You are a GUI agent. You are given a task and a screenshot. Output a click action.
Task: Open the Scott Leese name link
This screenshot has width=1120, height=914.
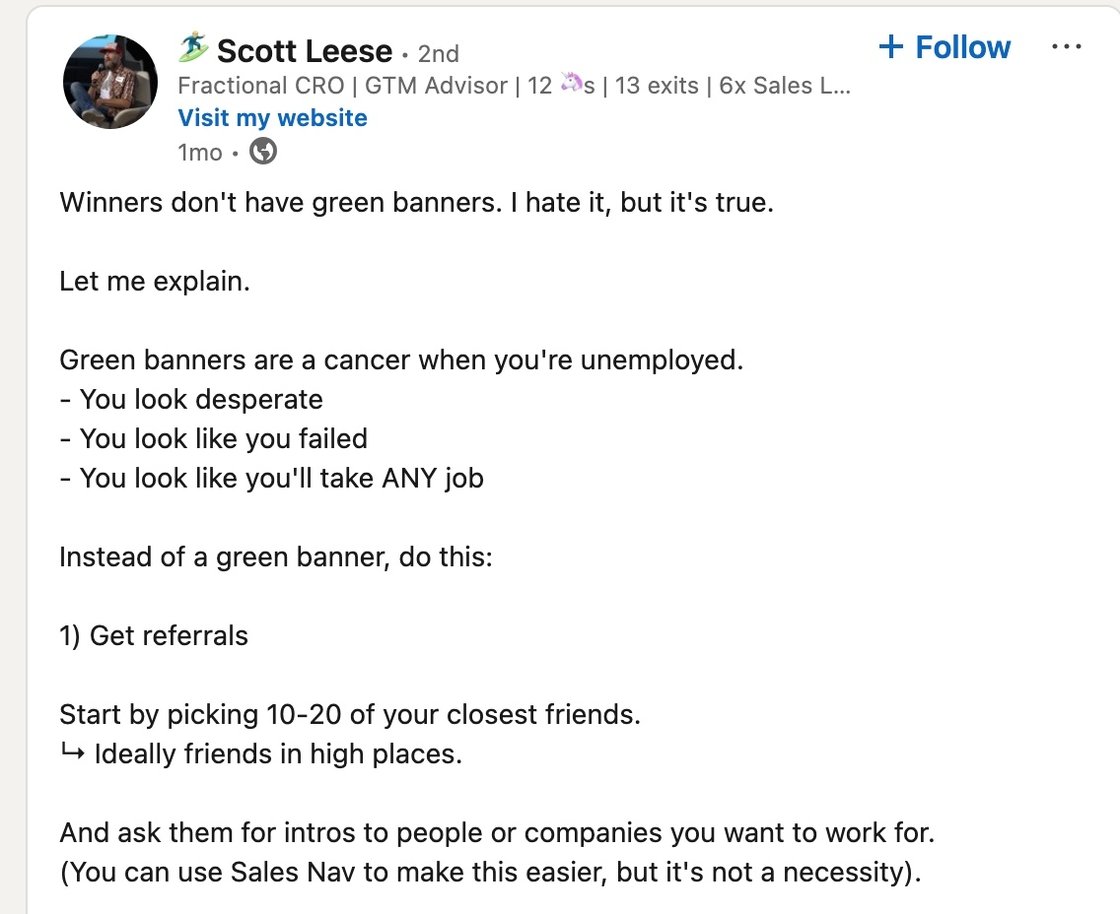coord(304,51)
